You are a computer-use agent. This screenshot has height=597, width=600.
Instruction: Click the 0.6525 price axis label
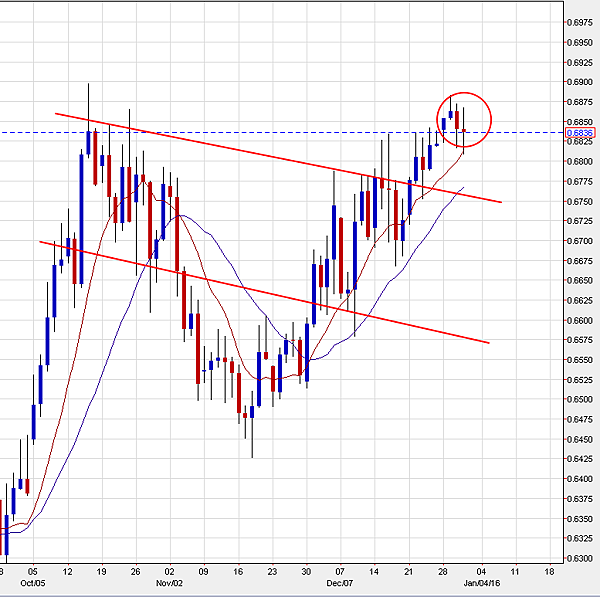click(x=580, y=380)
